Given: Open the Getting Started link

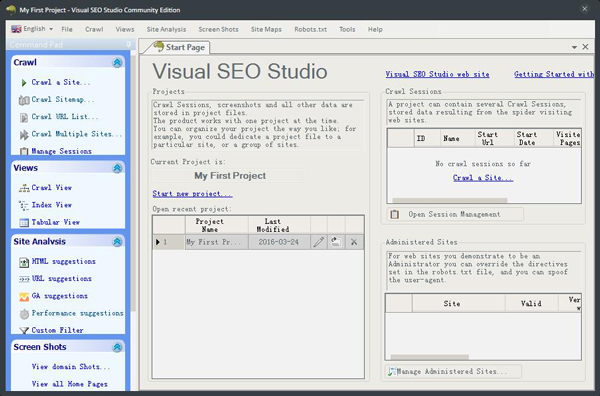Looking at the screenshot, I should pos(554,74).
